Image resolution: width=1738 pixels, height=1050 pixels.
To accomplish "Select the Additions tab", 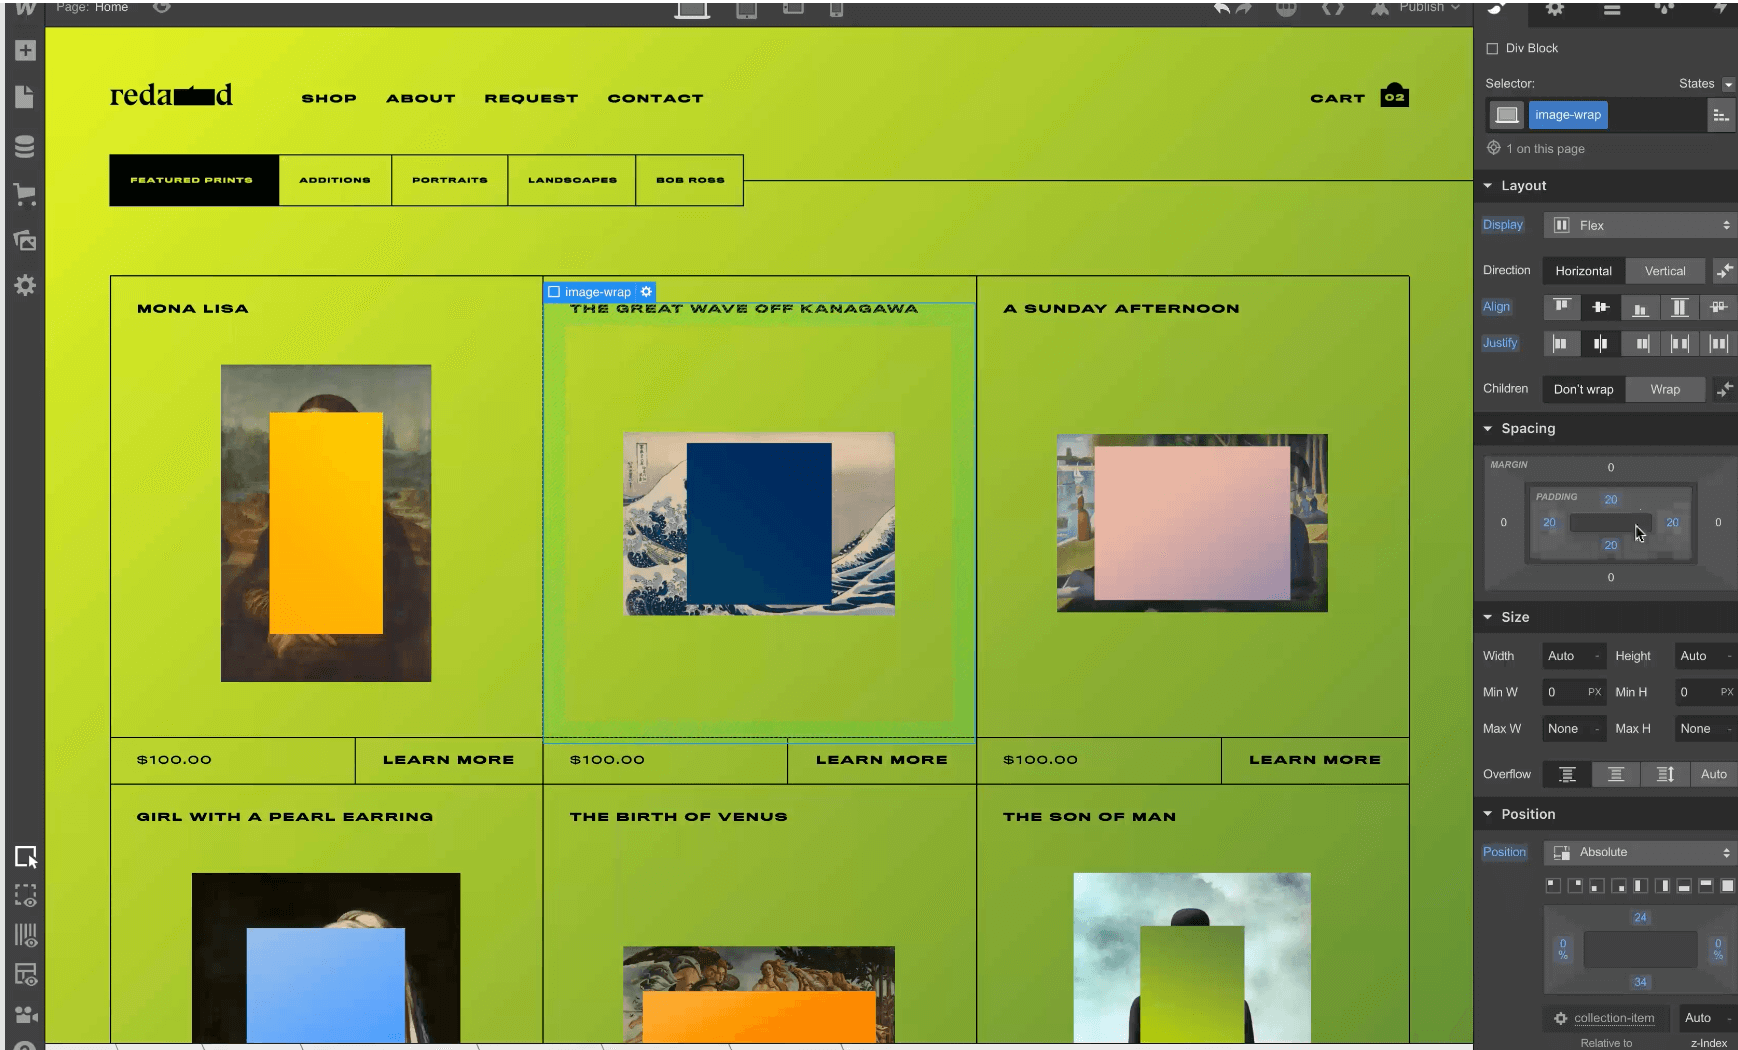I will (335, 180).
